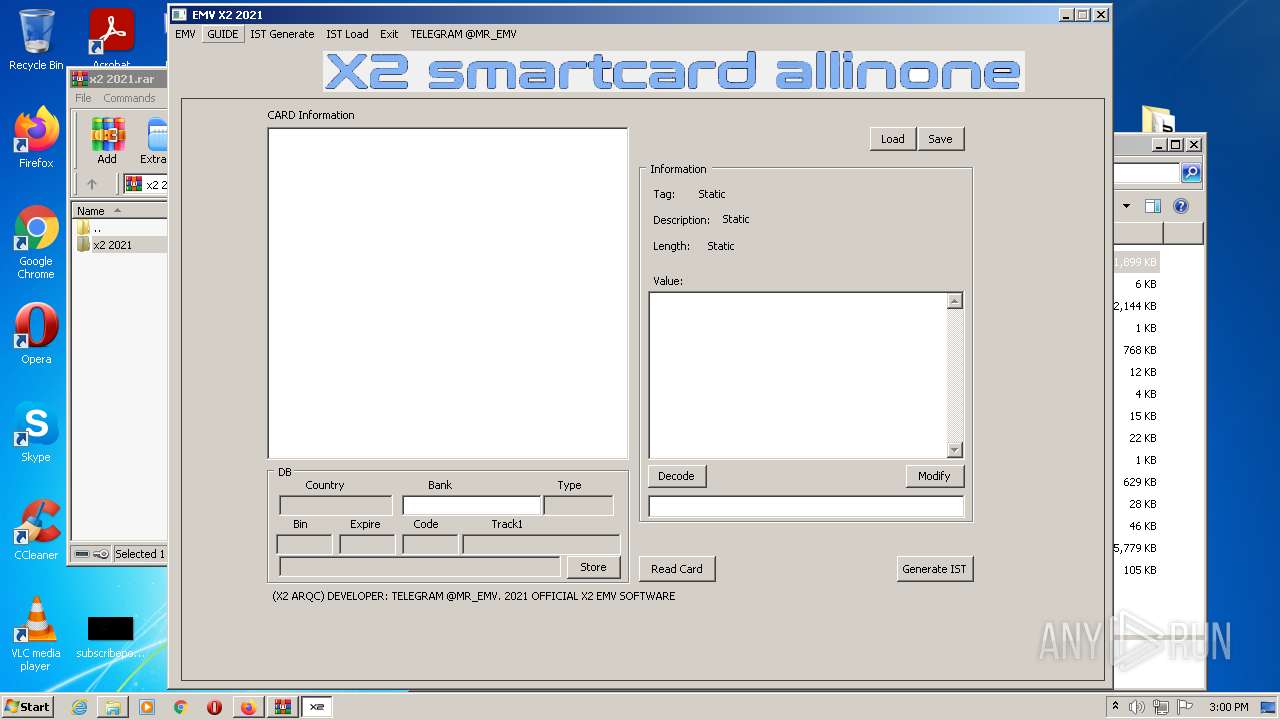Click the Read Card button
The height and width of the screenshot is (720, 1280).
click(677, 569)
